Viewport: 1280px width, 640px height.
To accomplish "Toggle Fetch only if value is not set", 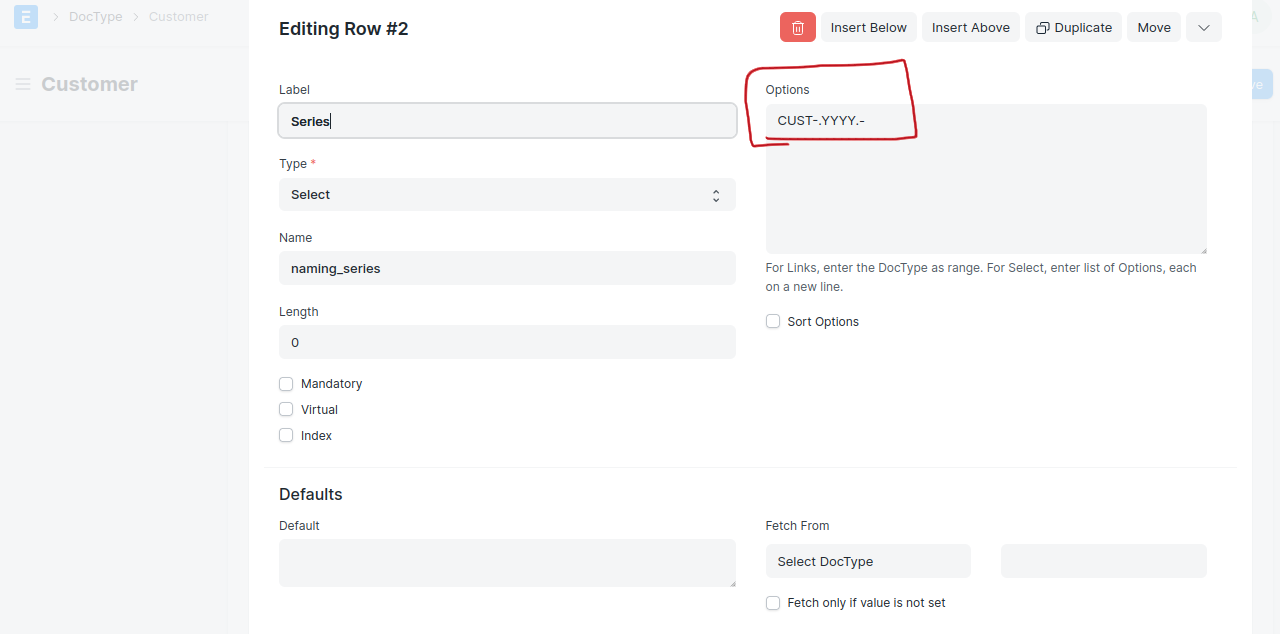I will (x=773, y=603).
